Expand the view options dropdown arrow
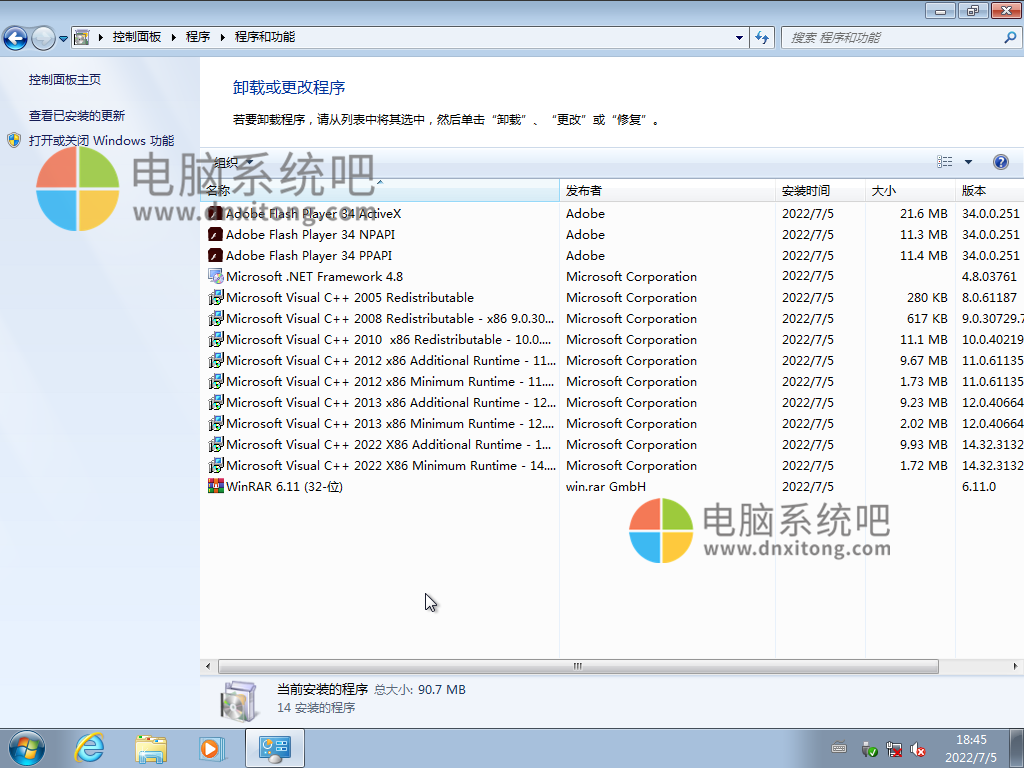This screenshot has height=768, width=1024. [968, 162]
